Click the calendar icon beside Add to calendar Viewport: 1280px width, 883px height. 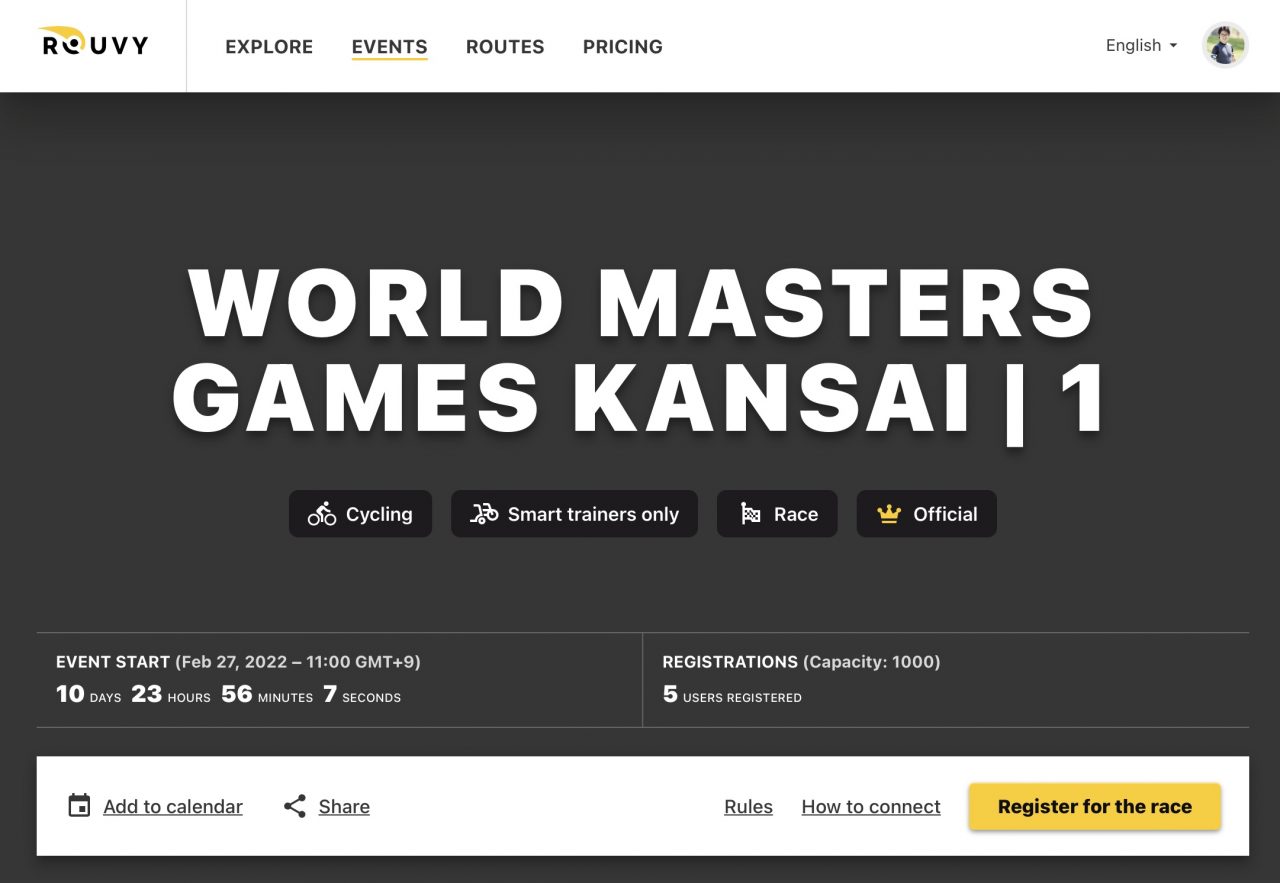click(x=79, y=806)
